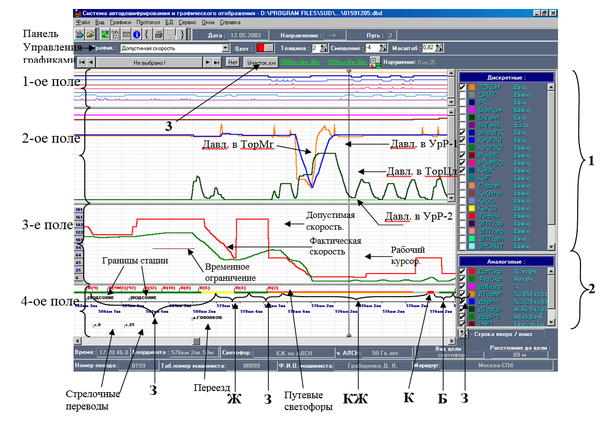Jump to first record navigation arrow
Viewport: 603px width, 423px height.
(x=81, y=62)
